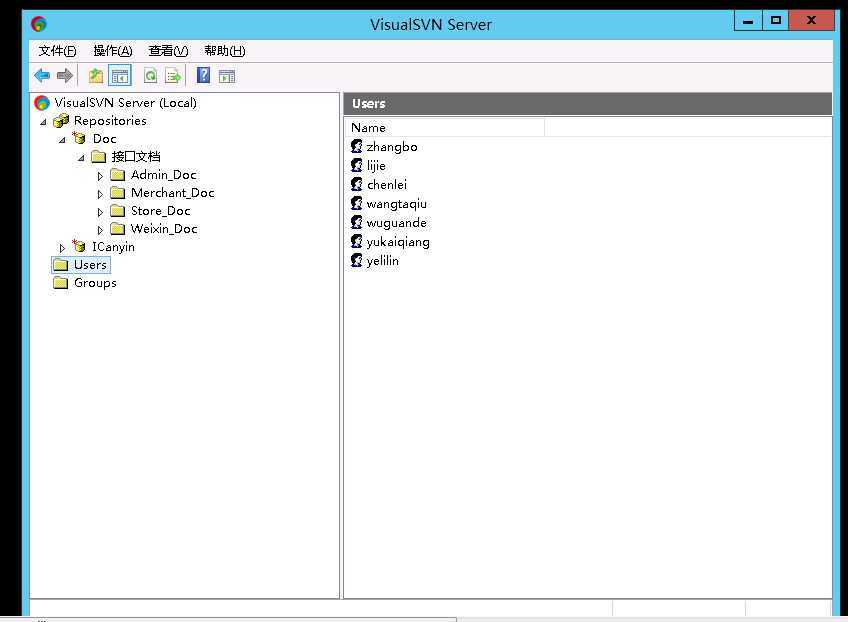Click the Weixin_Doc folder icon
Screen dimensions: 848x622
click(117, 229)
